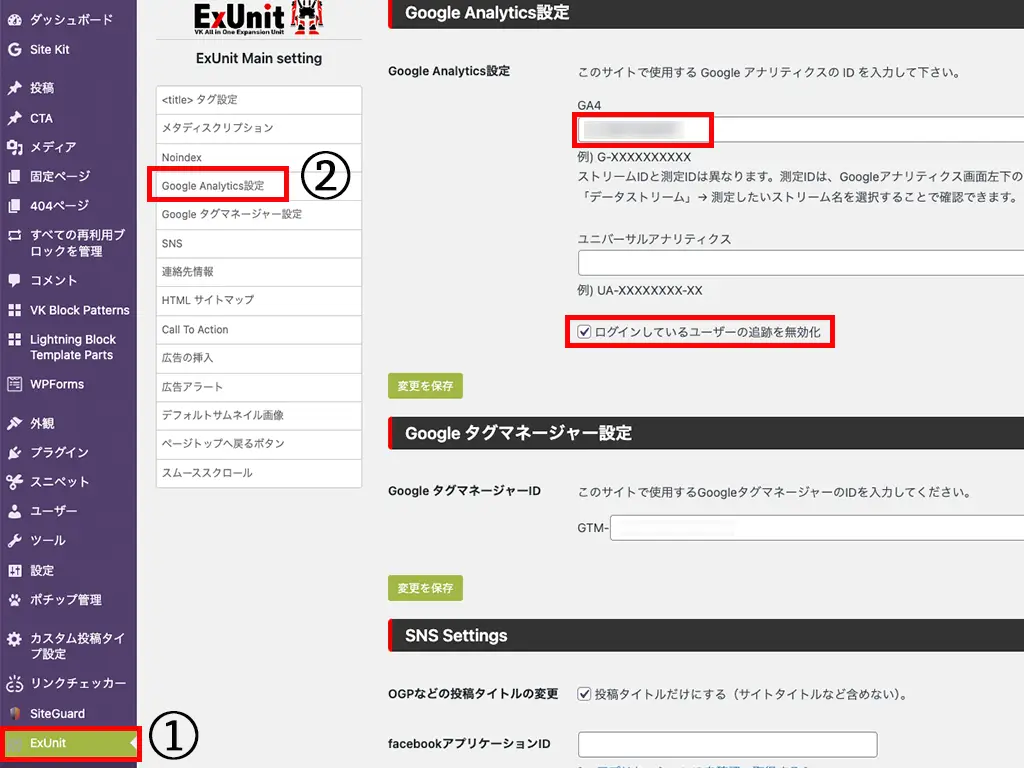Image resolution: width=1024 pixels, height=768 pixels.
Task: Click the CTA pushpin icon
Action: (x=14, y=118)
